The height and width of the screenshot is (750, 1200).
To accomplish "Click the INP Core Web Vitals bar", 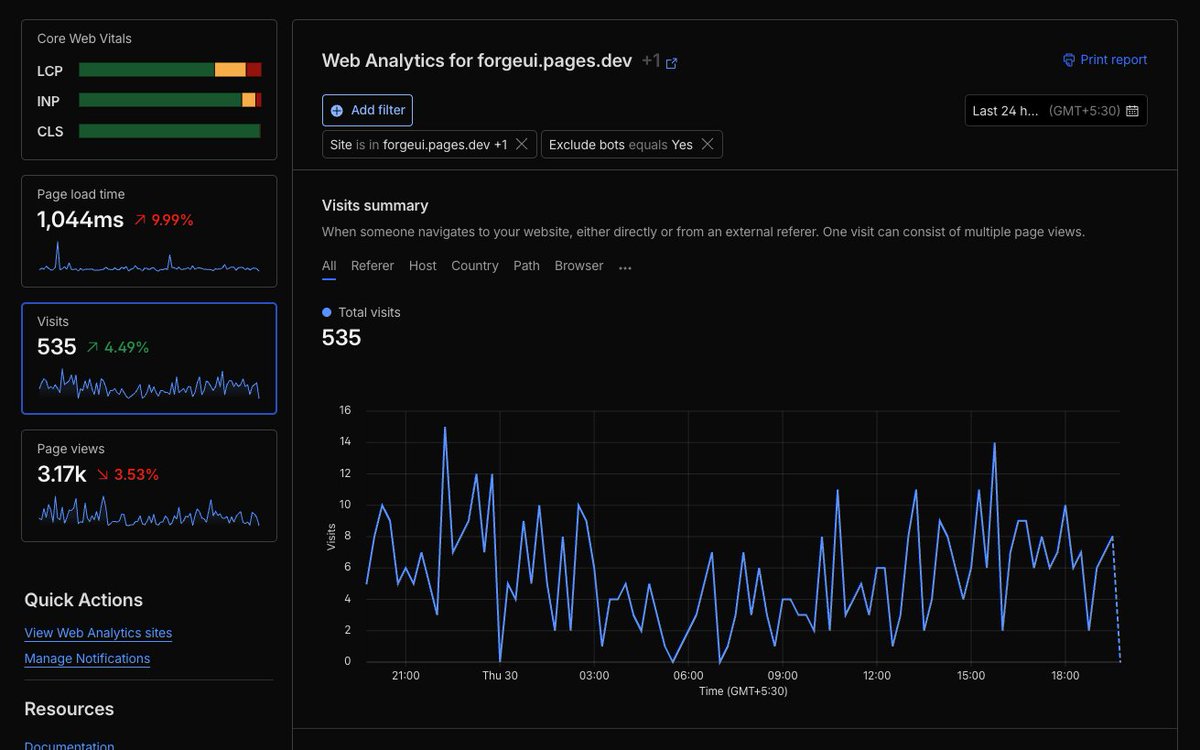I will 170,100.
